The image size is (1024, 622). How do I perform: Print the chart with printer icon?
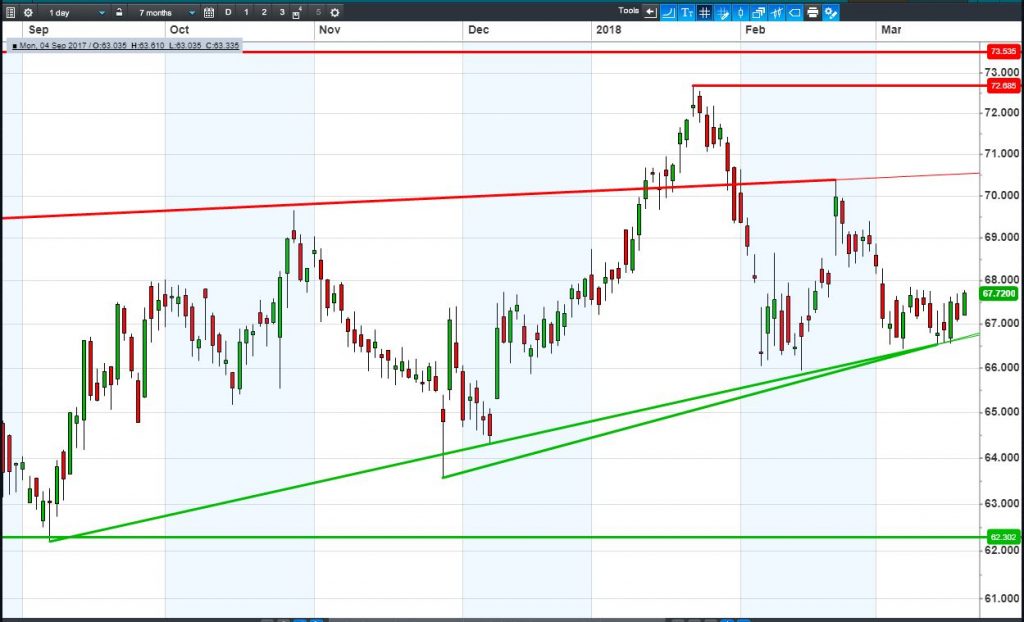coord(812,12)
